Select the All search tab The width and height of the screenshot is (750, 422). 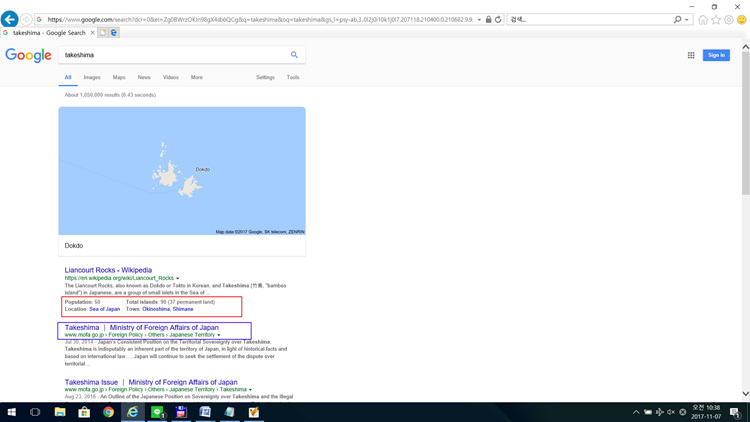(x=68, y=77)
